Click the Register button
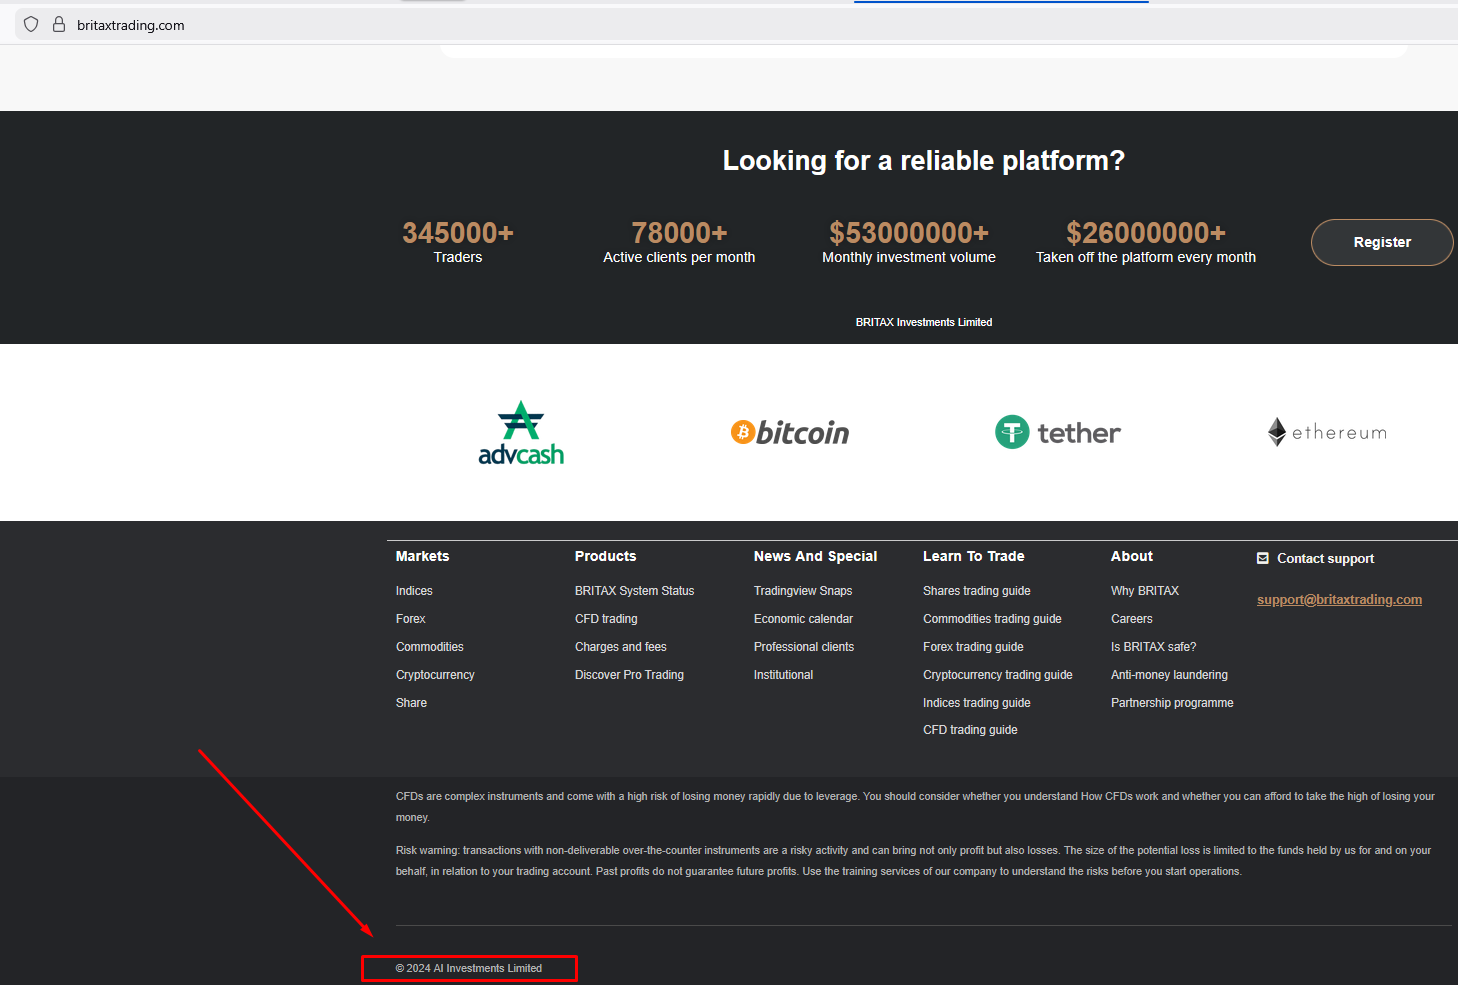Image resolution: width=1458 pixels, height=985 pixels. pos(1381,242)
